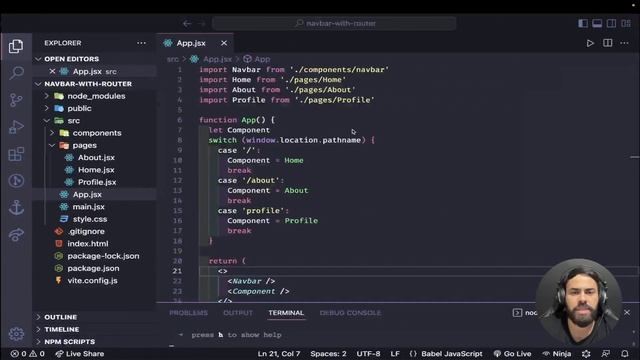640x360 pixels.
Task: Change LF end of line sequence
Action: (395, 354)
